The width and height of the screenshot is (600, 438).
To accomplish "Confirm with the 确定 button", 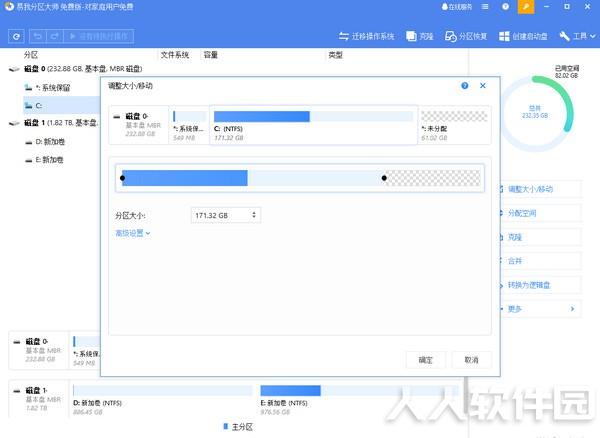I will click(426, 360).
